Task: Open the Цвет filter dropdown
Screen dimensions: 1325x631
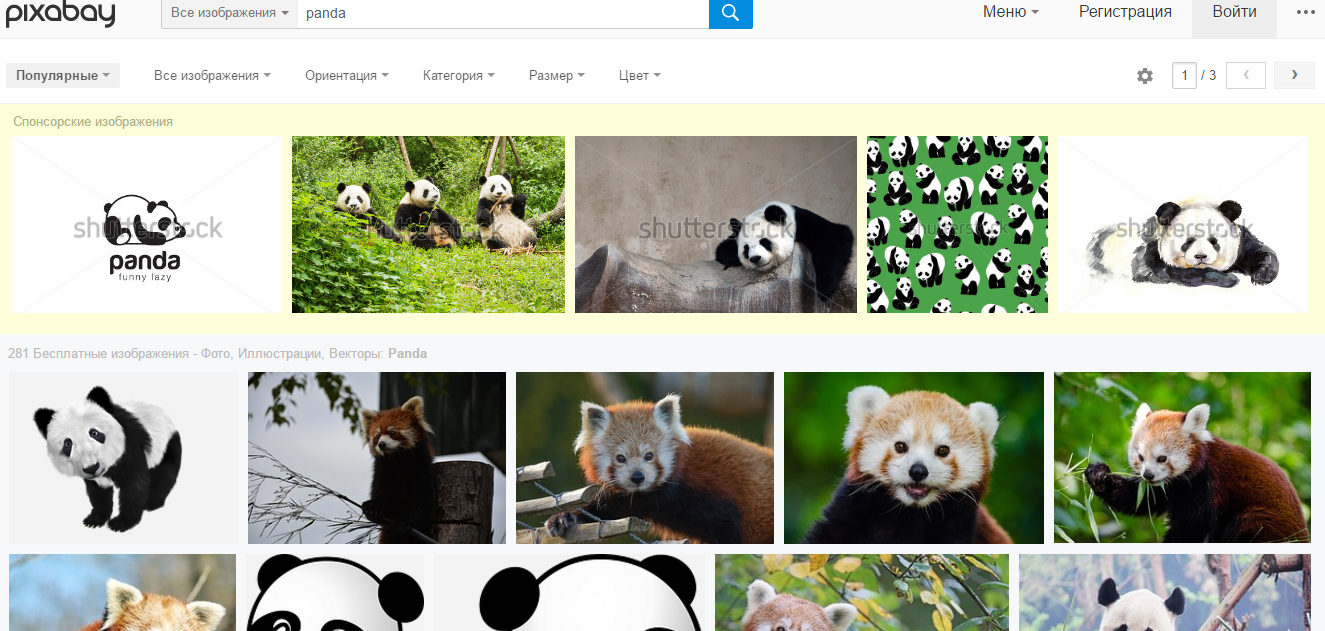Action: click(x=640, y=75)
